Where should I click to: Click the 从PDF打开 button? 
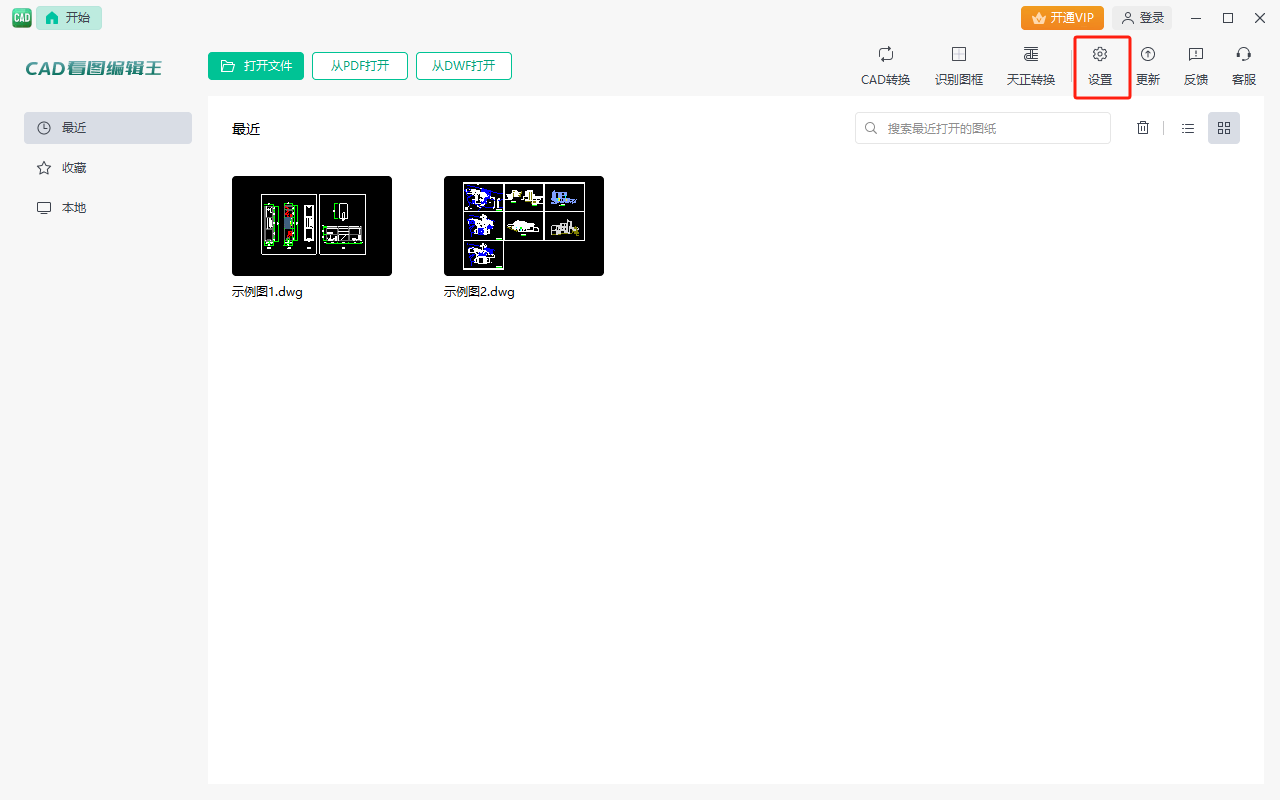click(360, 66)
